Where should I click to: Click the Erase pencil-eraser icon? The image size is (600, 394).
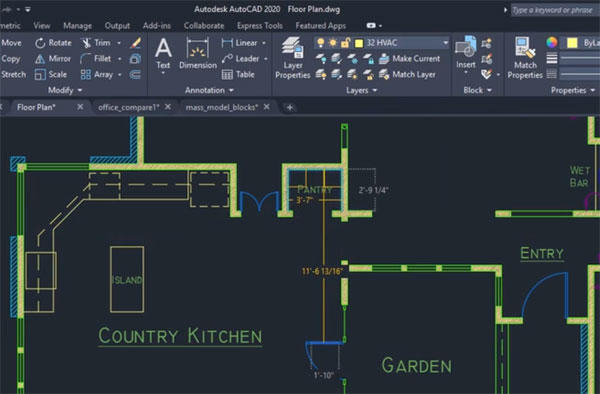click(x=135, y=43)
